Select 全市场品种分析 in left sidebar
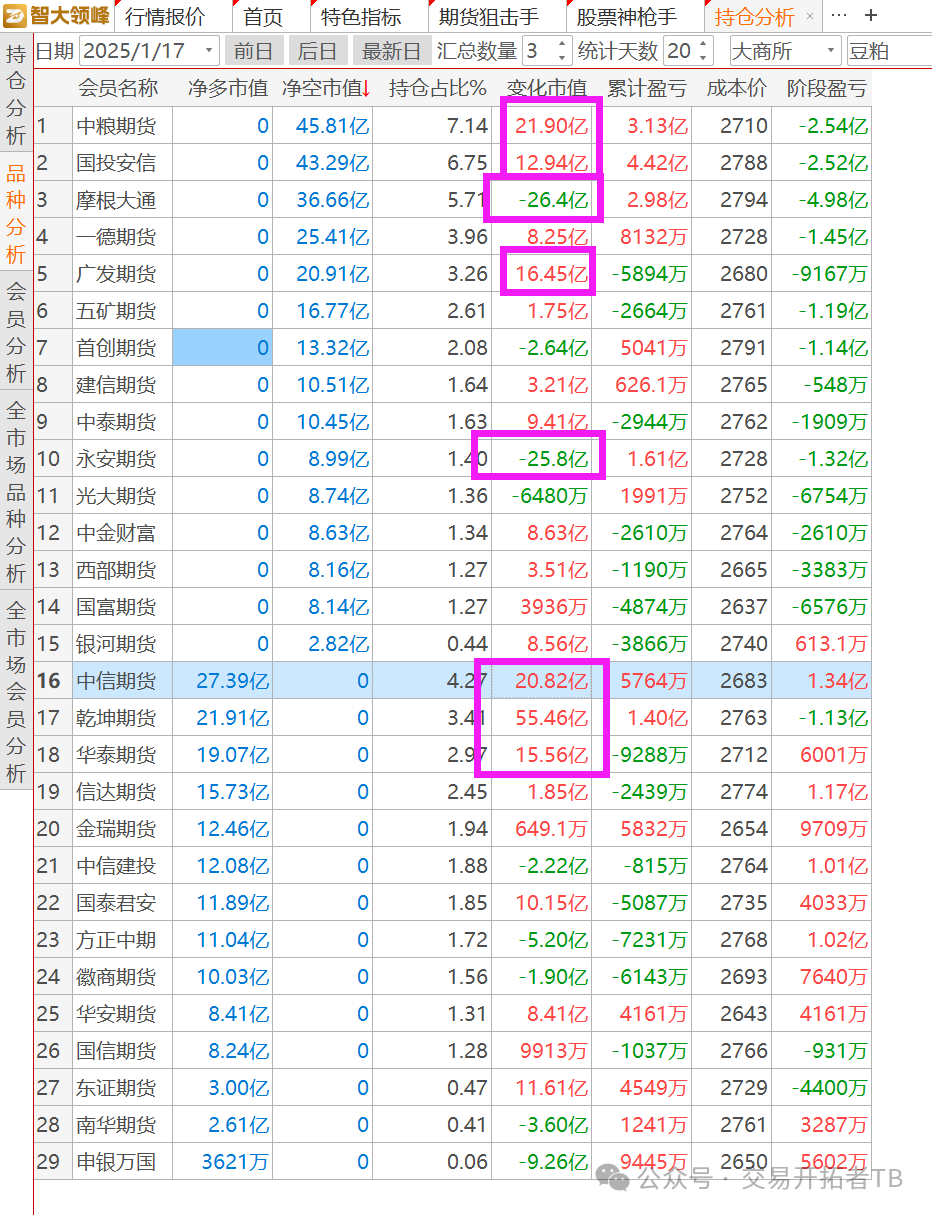 pyautogui.click(x=16, y=491)
